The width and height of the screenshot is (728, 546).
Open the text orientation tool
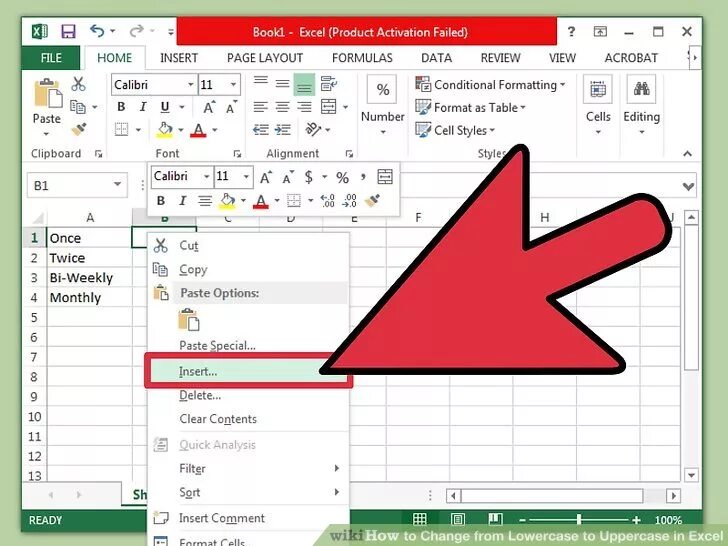(x=313, y=129)
